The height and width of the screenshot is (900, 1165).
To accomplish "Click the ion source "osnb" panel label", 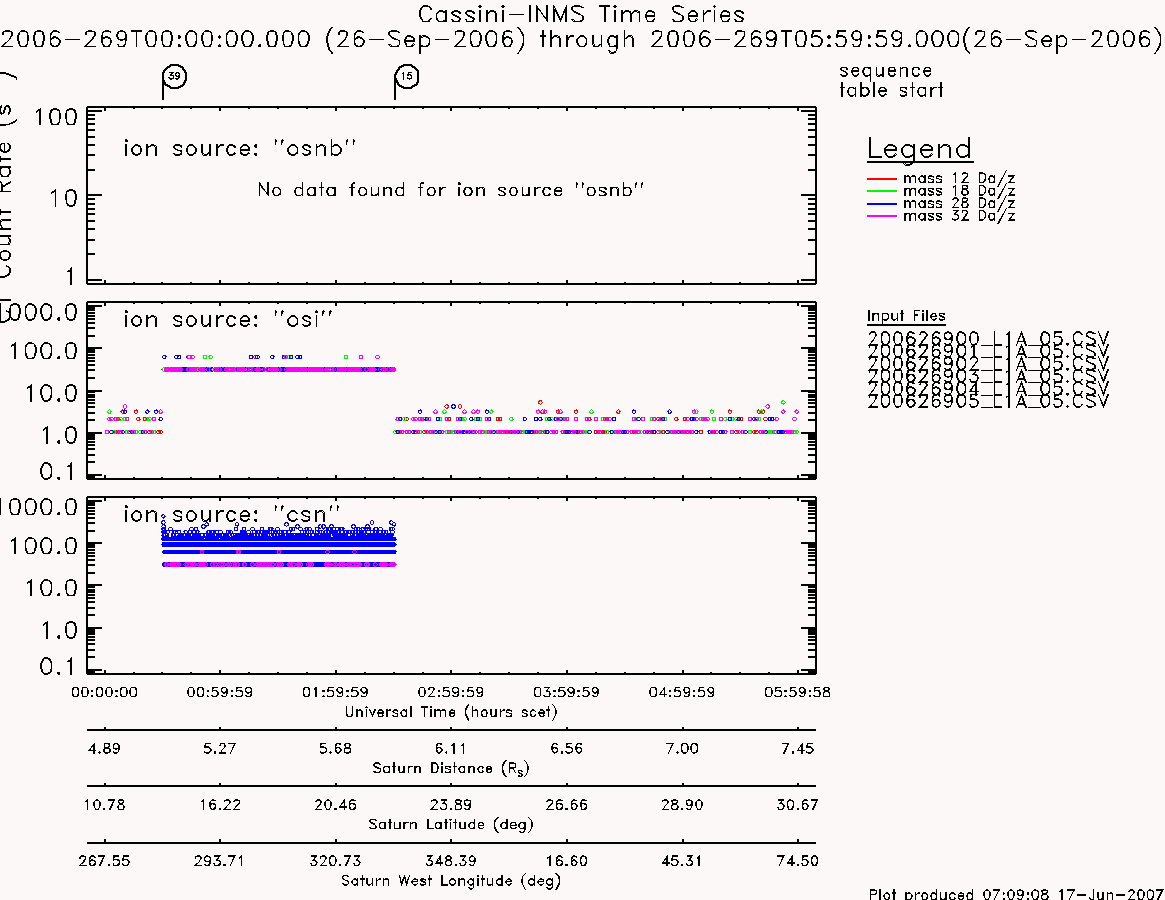I will click(x=240, y=149).
